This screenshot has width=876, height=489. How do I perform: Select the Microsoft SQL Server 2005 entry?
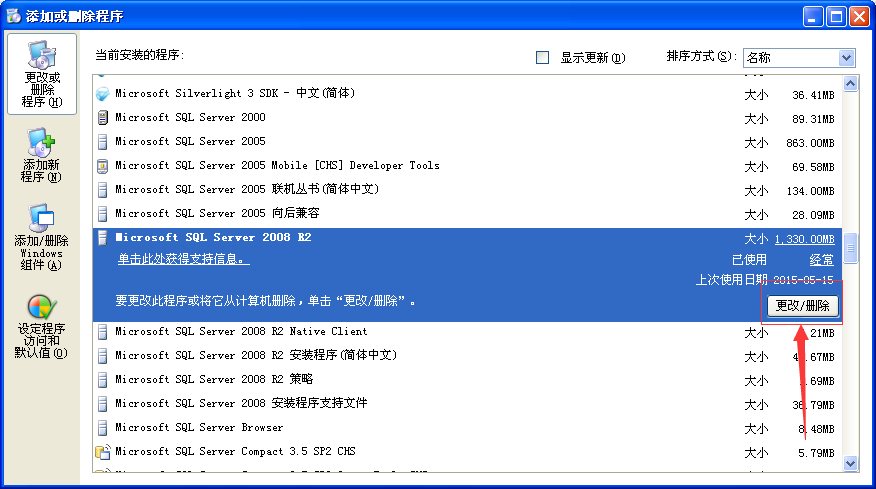tap(190, 141)
